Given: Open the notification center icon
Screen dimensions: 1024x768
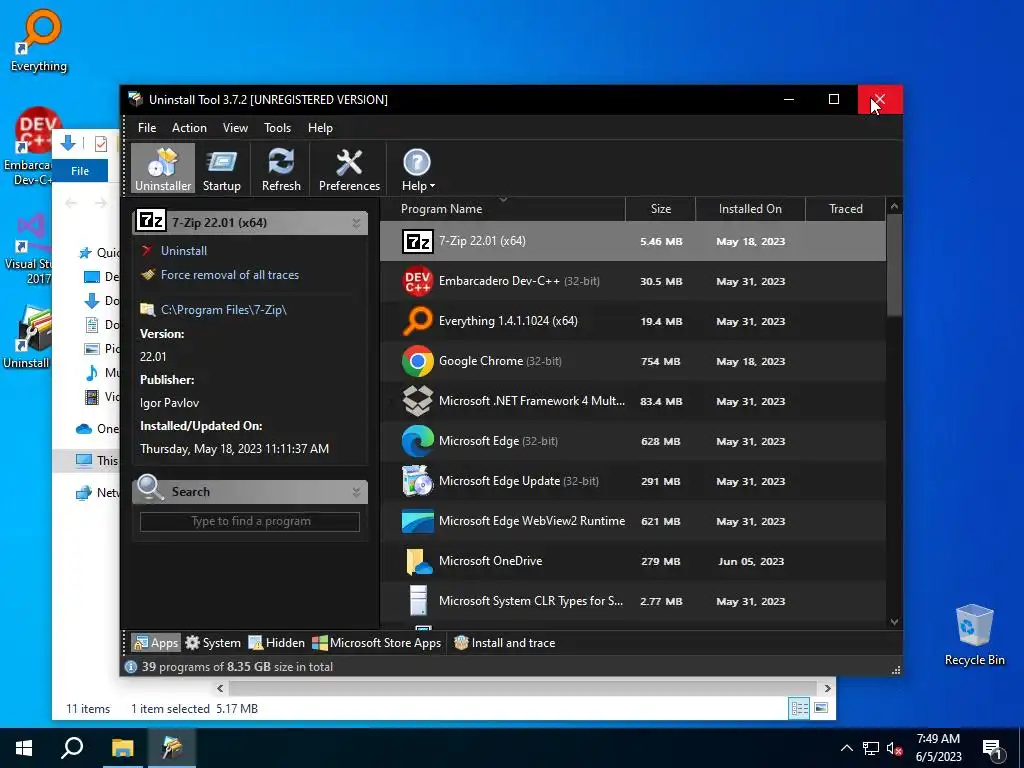Looking at the screenshot, I should 993,750.
